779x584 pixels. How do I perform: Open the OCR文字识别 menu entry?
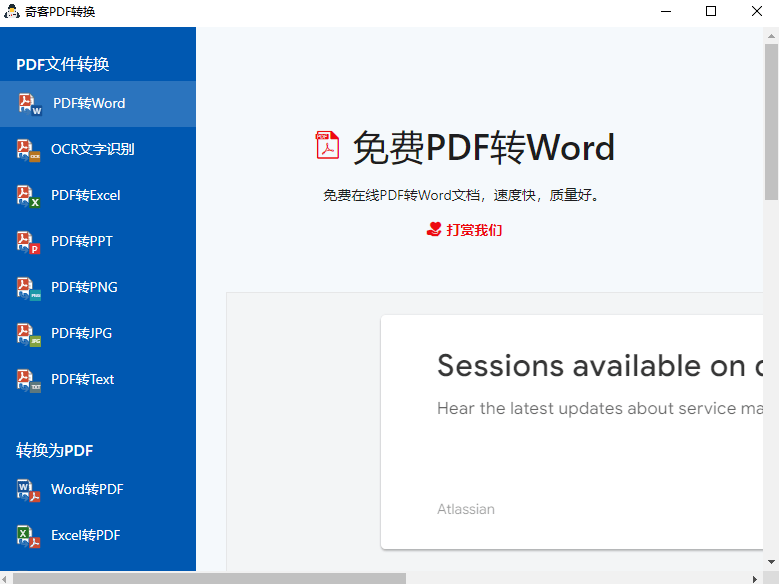pyautogui.click(x=92, y=149)
